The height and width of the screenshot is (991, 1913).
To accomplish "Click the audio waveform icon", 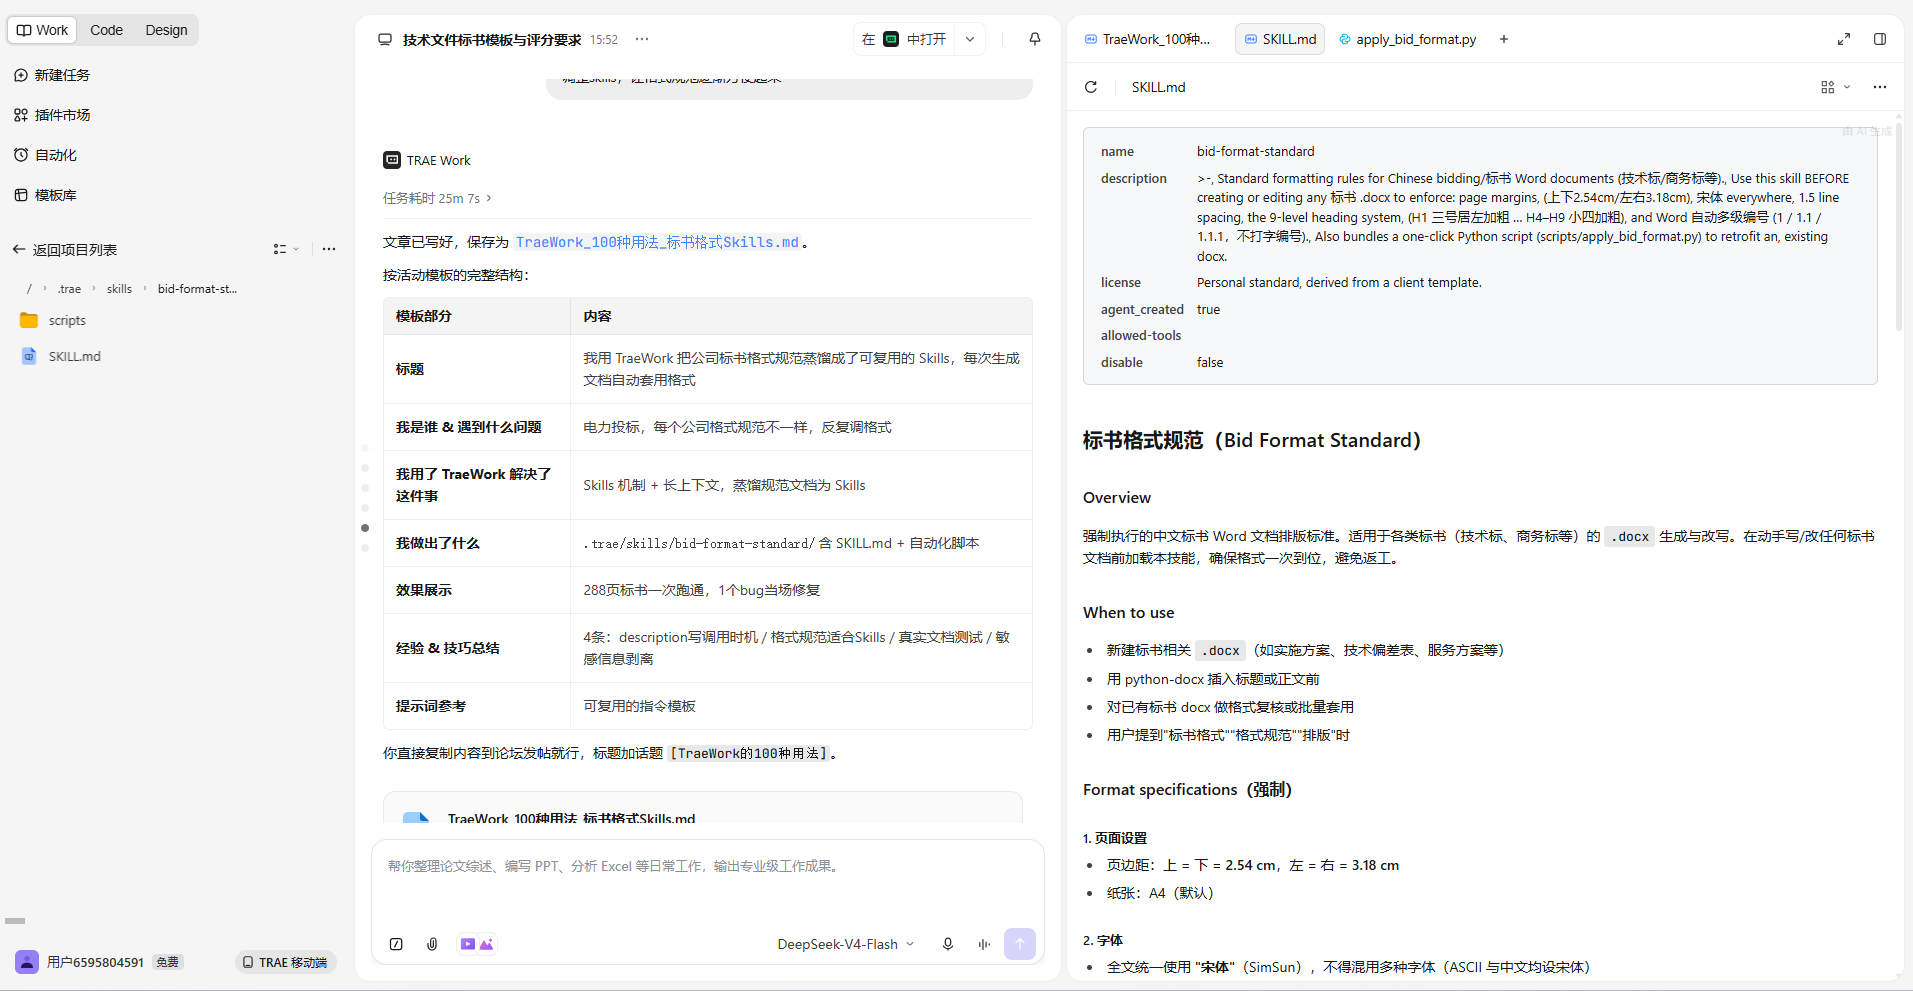I will (x=984, y=944).
